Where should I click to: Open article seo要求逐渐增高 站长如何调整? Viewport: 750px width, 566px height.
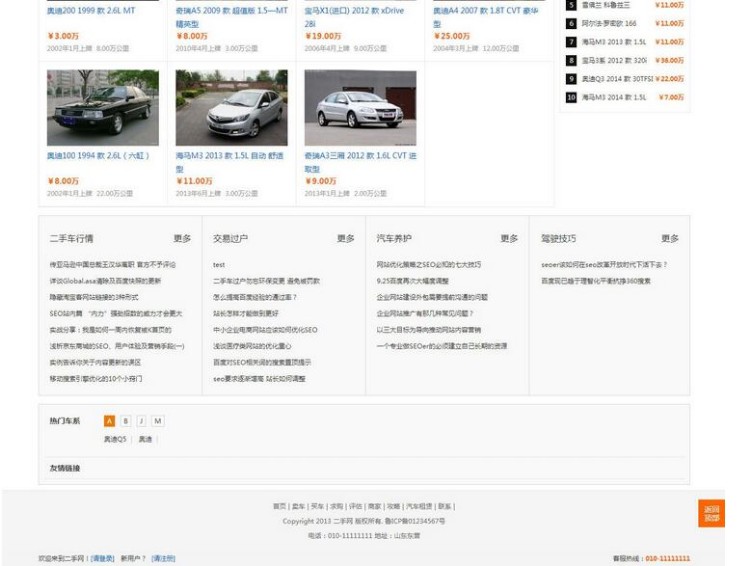click(259, 378)
